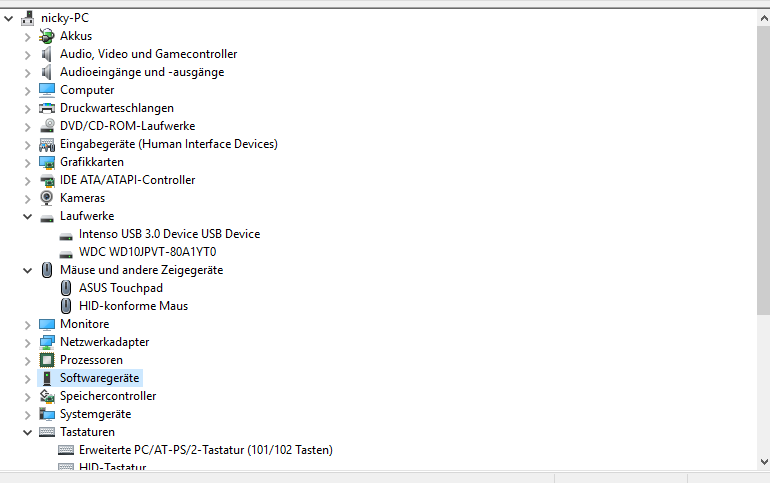Expand Audio, Video und Gamecontroller
770x483 pixels.
click(28, 54)
